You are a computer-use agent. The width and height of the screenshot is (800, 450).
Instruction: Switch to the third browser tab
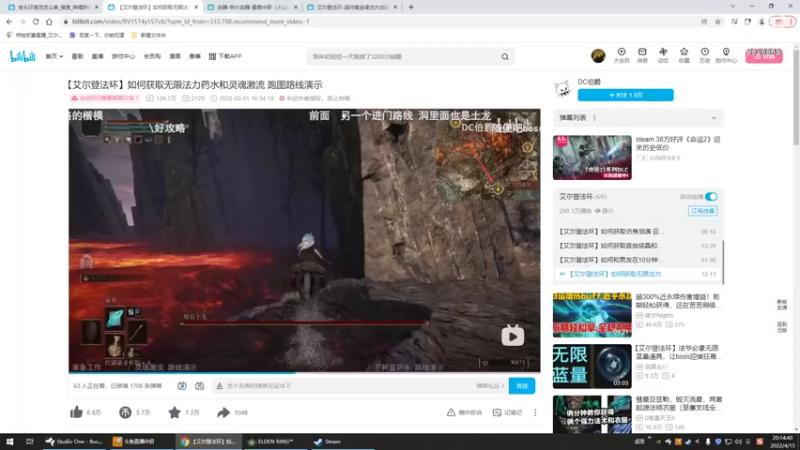(252, 7)
